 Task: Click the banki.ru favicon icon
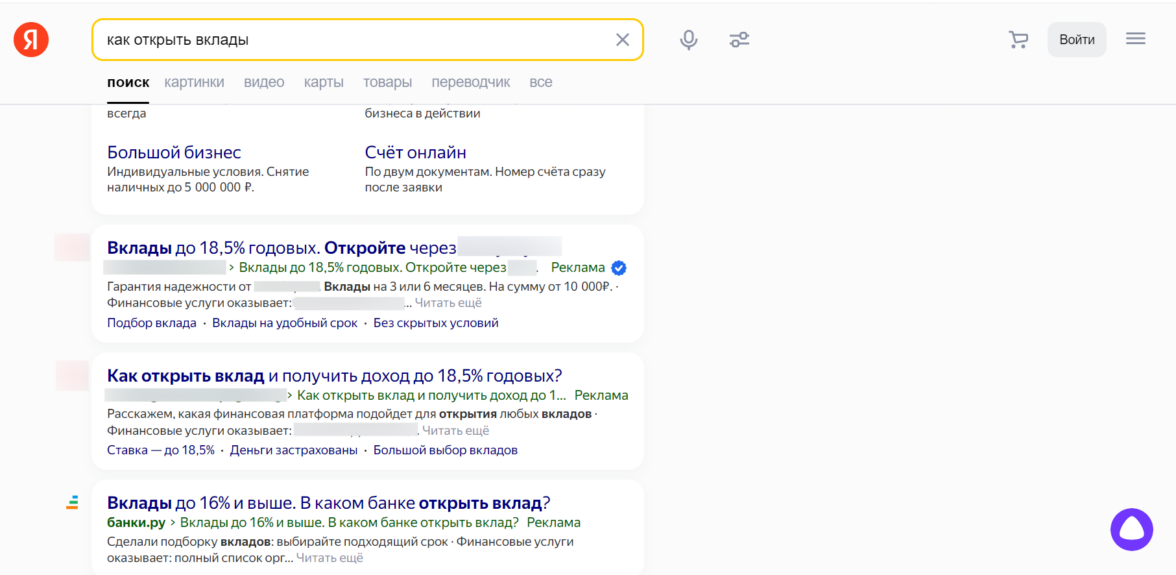point(72,503)
